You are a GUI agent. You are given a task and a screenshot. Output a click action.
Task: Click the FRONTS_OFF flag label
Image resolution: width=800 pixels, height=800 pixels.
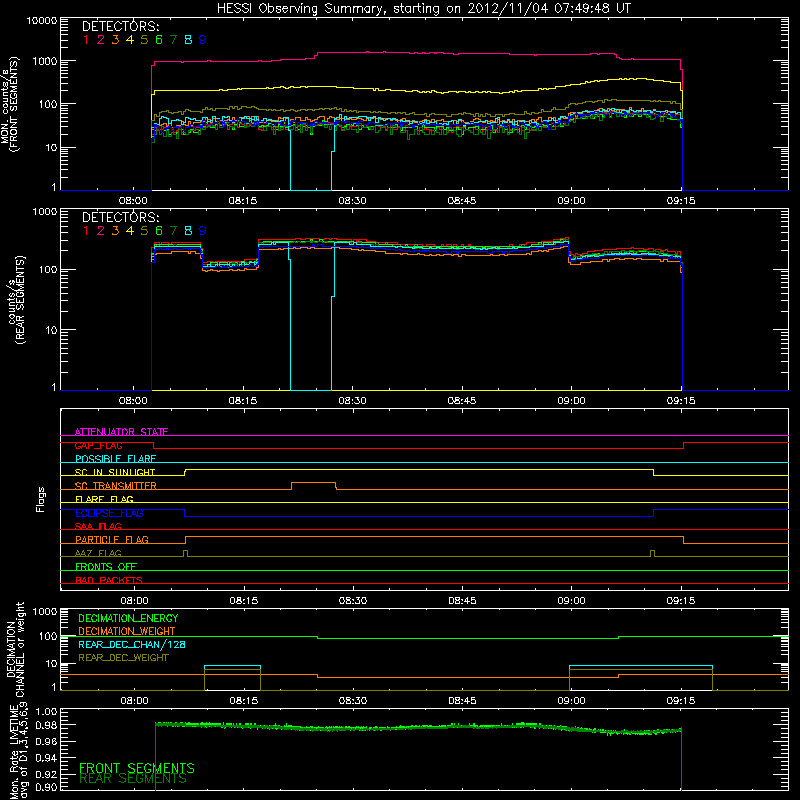pyautogui.click(x=106, y=566)
